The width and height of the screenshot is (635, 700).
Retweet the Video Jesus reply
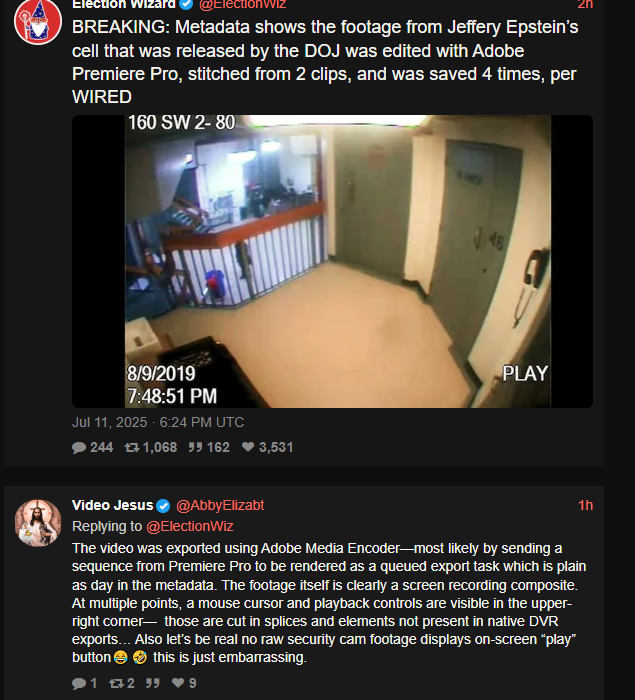click(116, 683)
